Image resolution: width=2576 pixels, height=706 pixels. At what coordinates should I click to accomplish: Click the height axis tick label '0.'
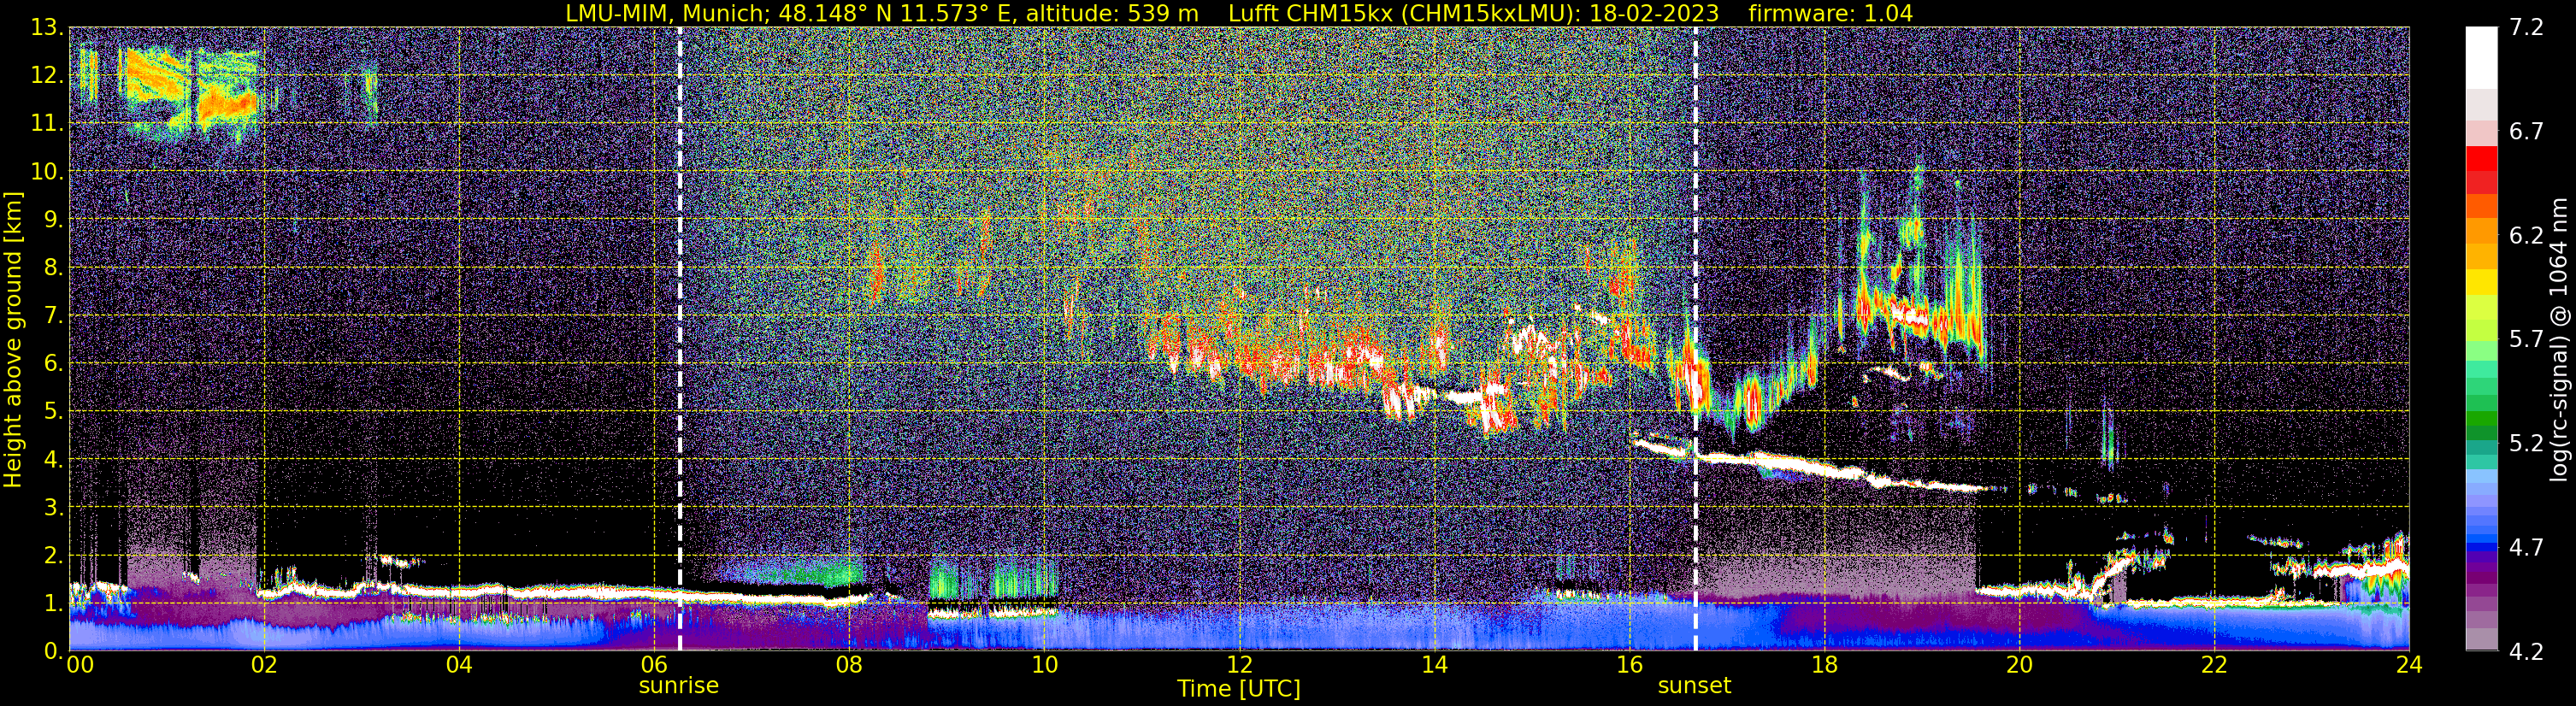pos(54,651)
